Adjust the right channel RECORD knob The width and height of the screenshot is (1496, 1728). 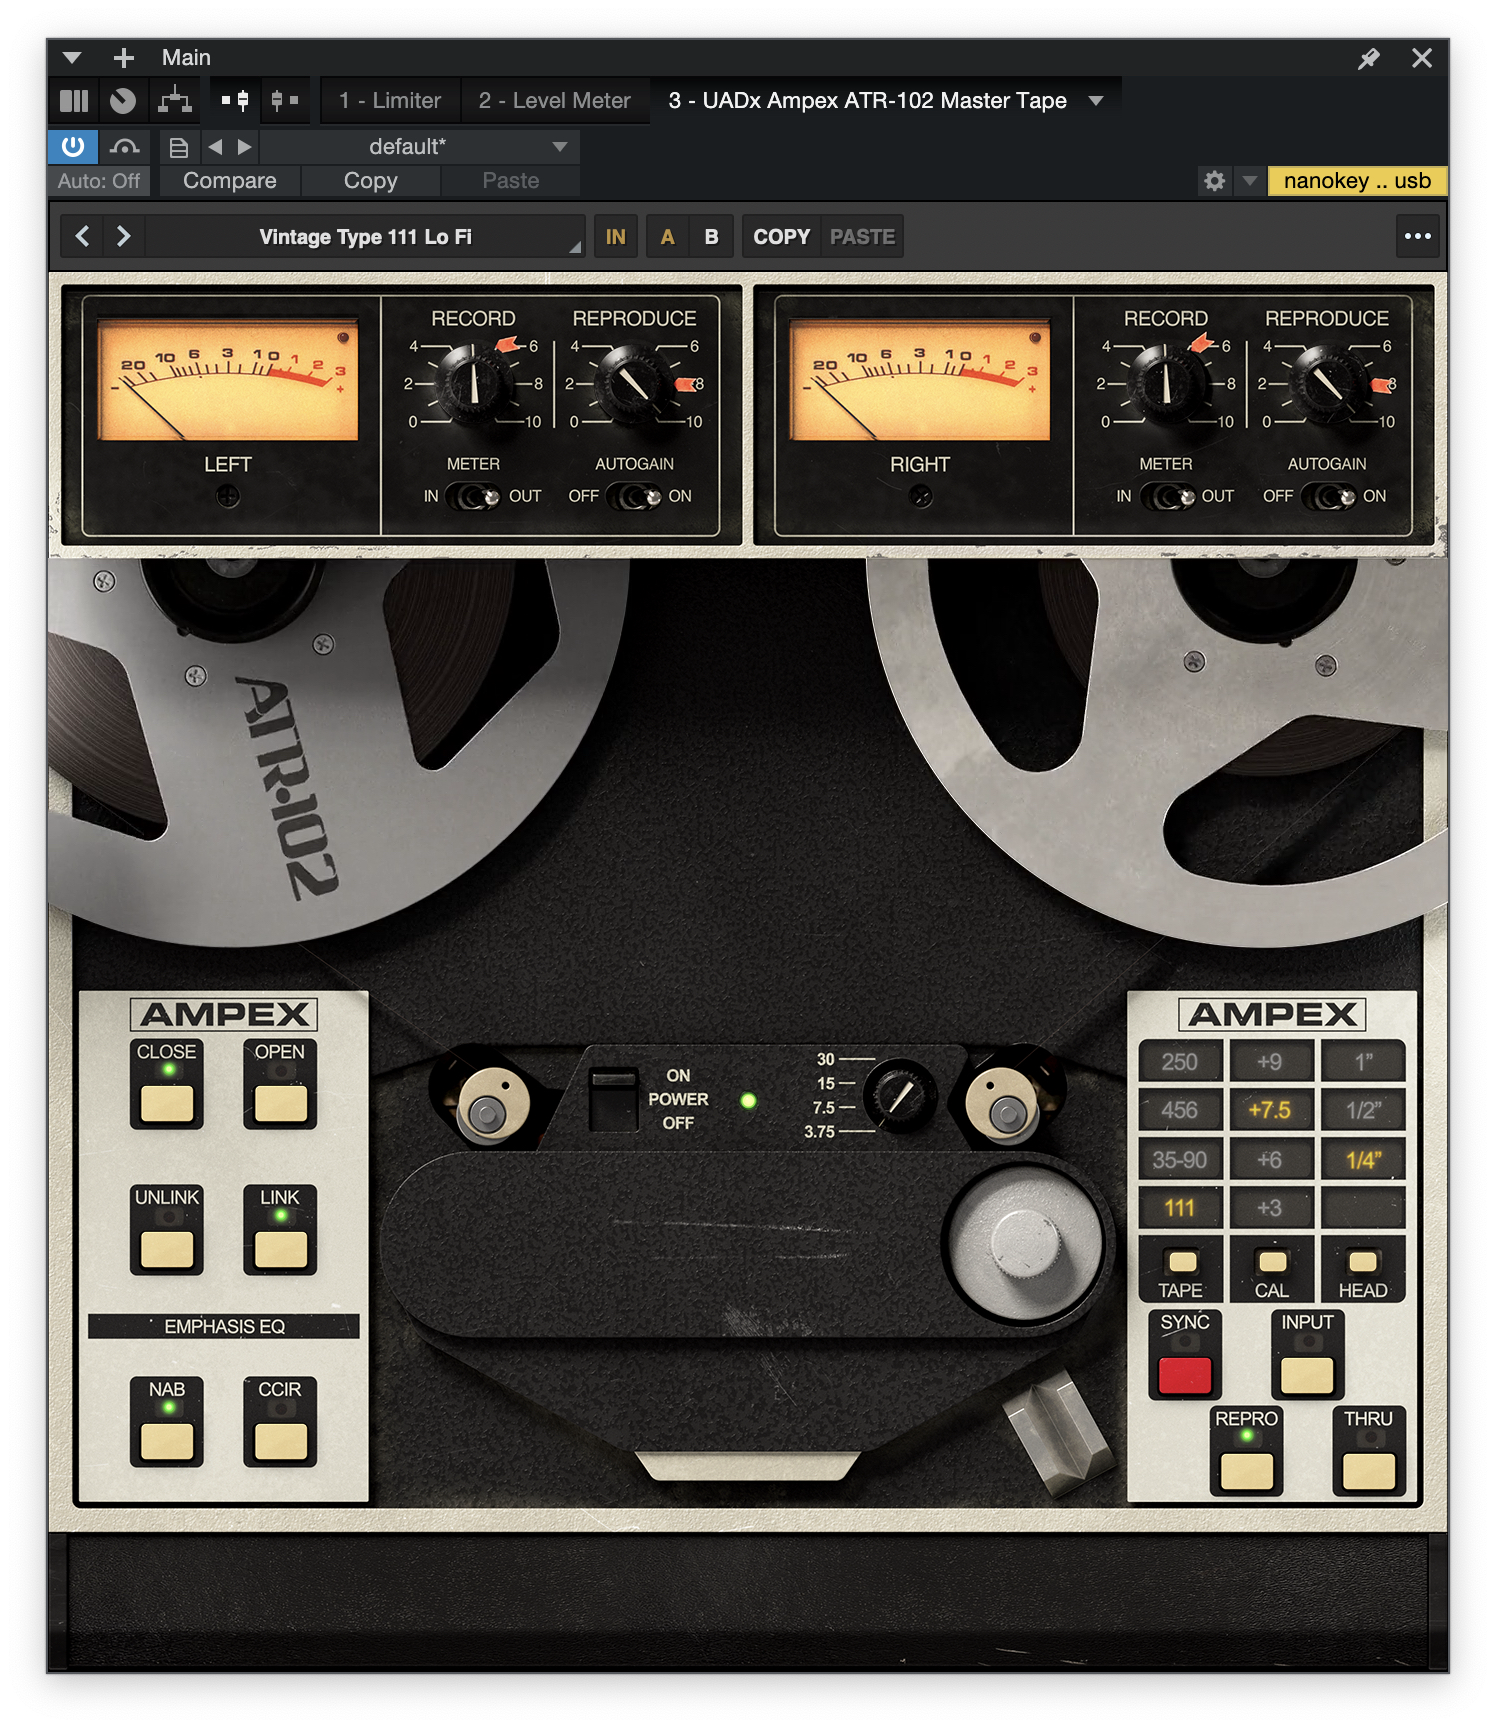click(1166, 385)
